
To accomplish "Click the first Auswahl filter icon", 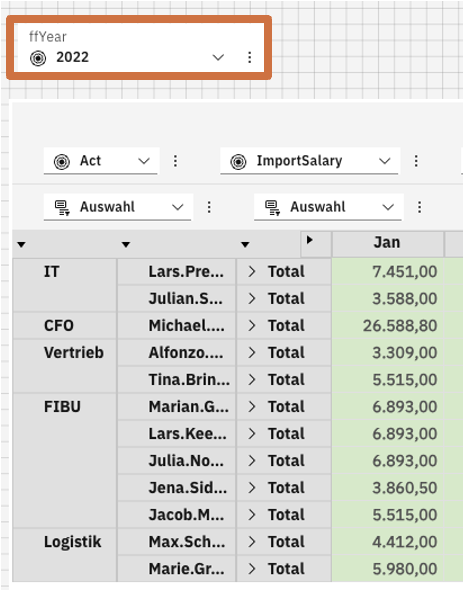I will pos(62,207).
